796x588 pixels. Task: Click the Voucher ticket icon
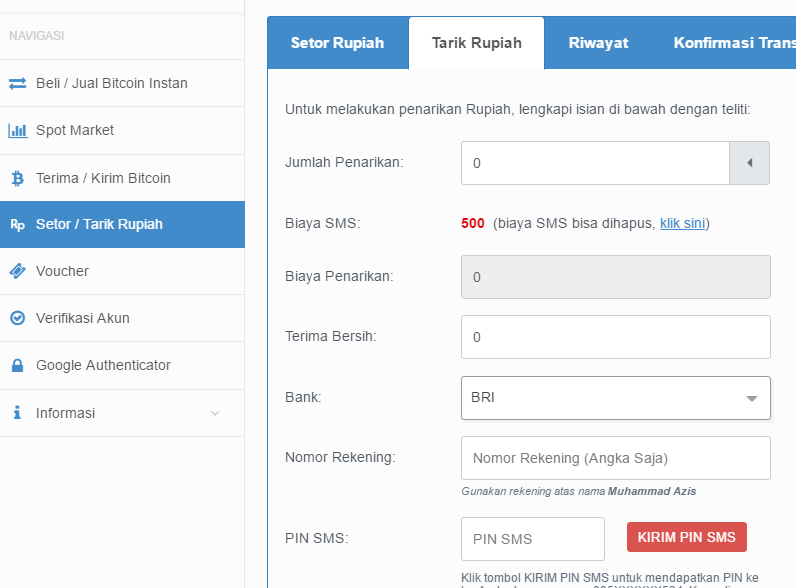[x=17, y=271]
